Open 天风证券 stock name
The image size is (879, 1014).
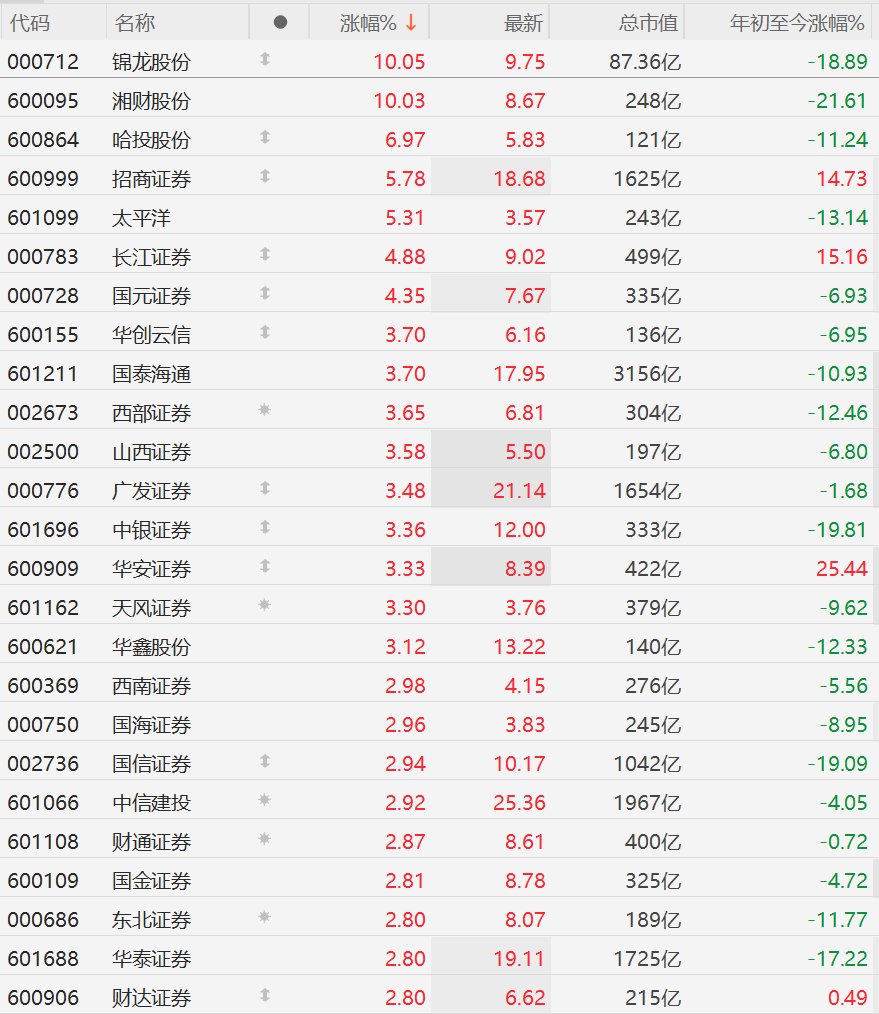151,608
